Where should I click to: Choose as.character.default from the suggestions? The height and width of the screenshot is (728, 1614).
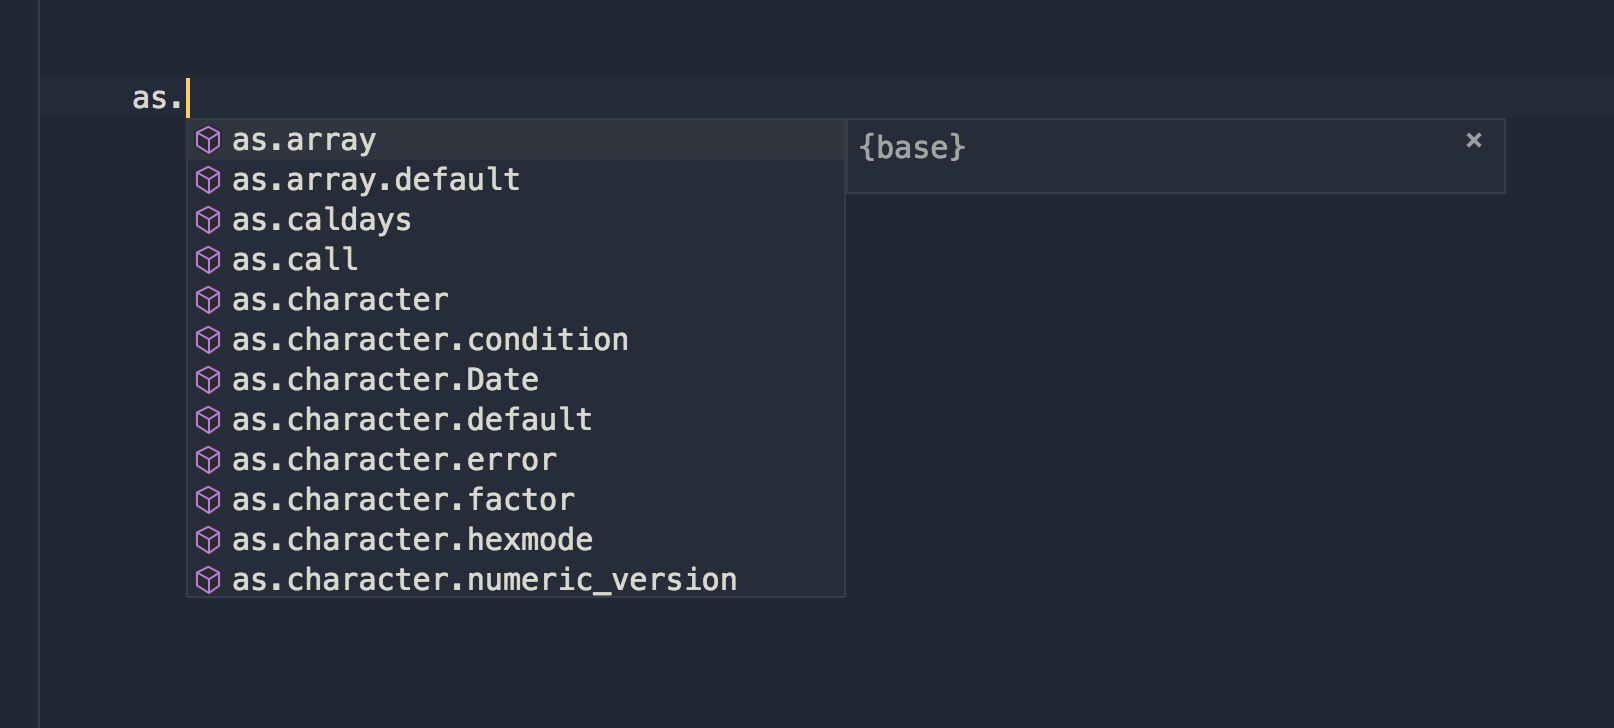pyautogui.click(x=412, y=420)
